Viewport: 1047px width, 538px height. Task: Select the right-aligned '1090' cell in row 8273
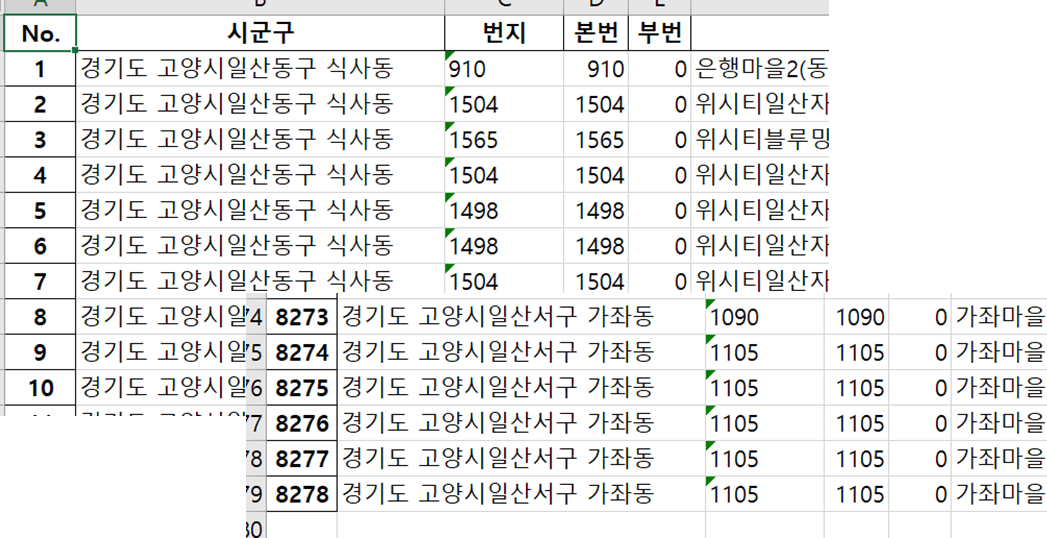(x=856, y=317)
